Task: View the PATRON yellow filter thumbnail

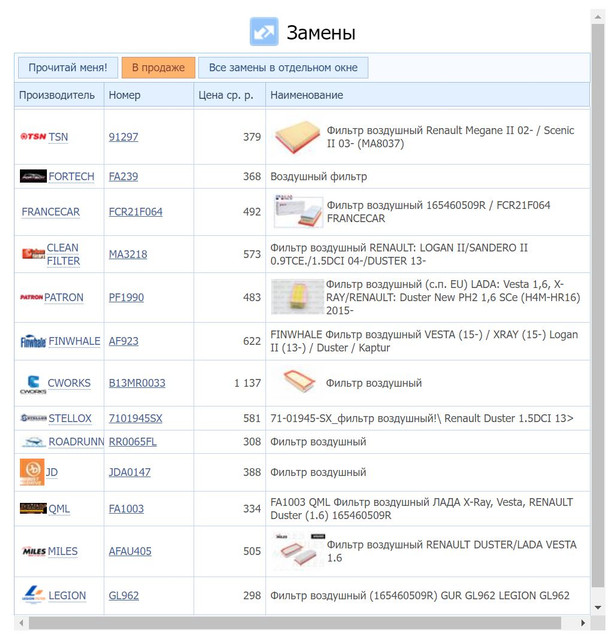Action: 298,297
